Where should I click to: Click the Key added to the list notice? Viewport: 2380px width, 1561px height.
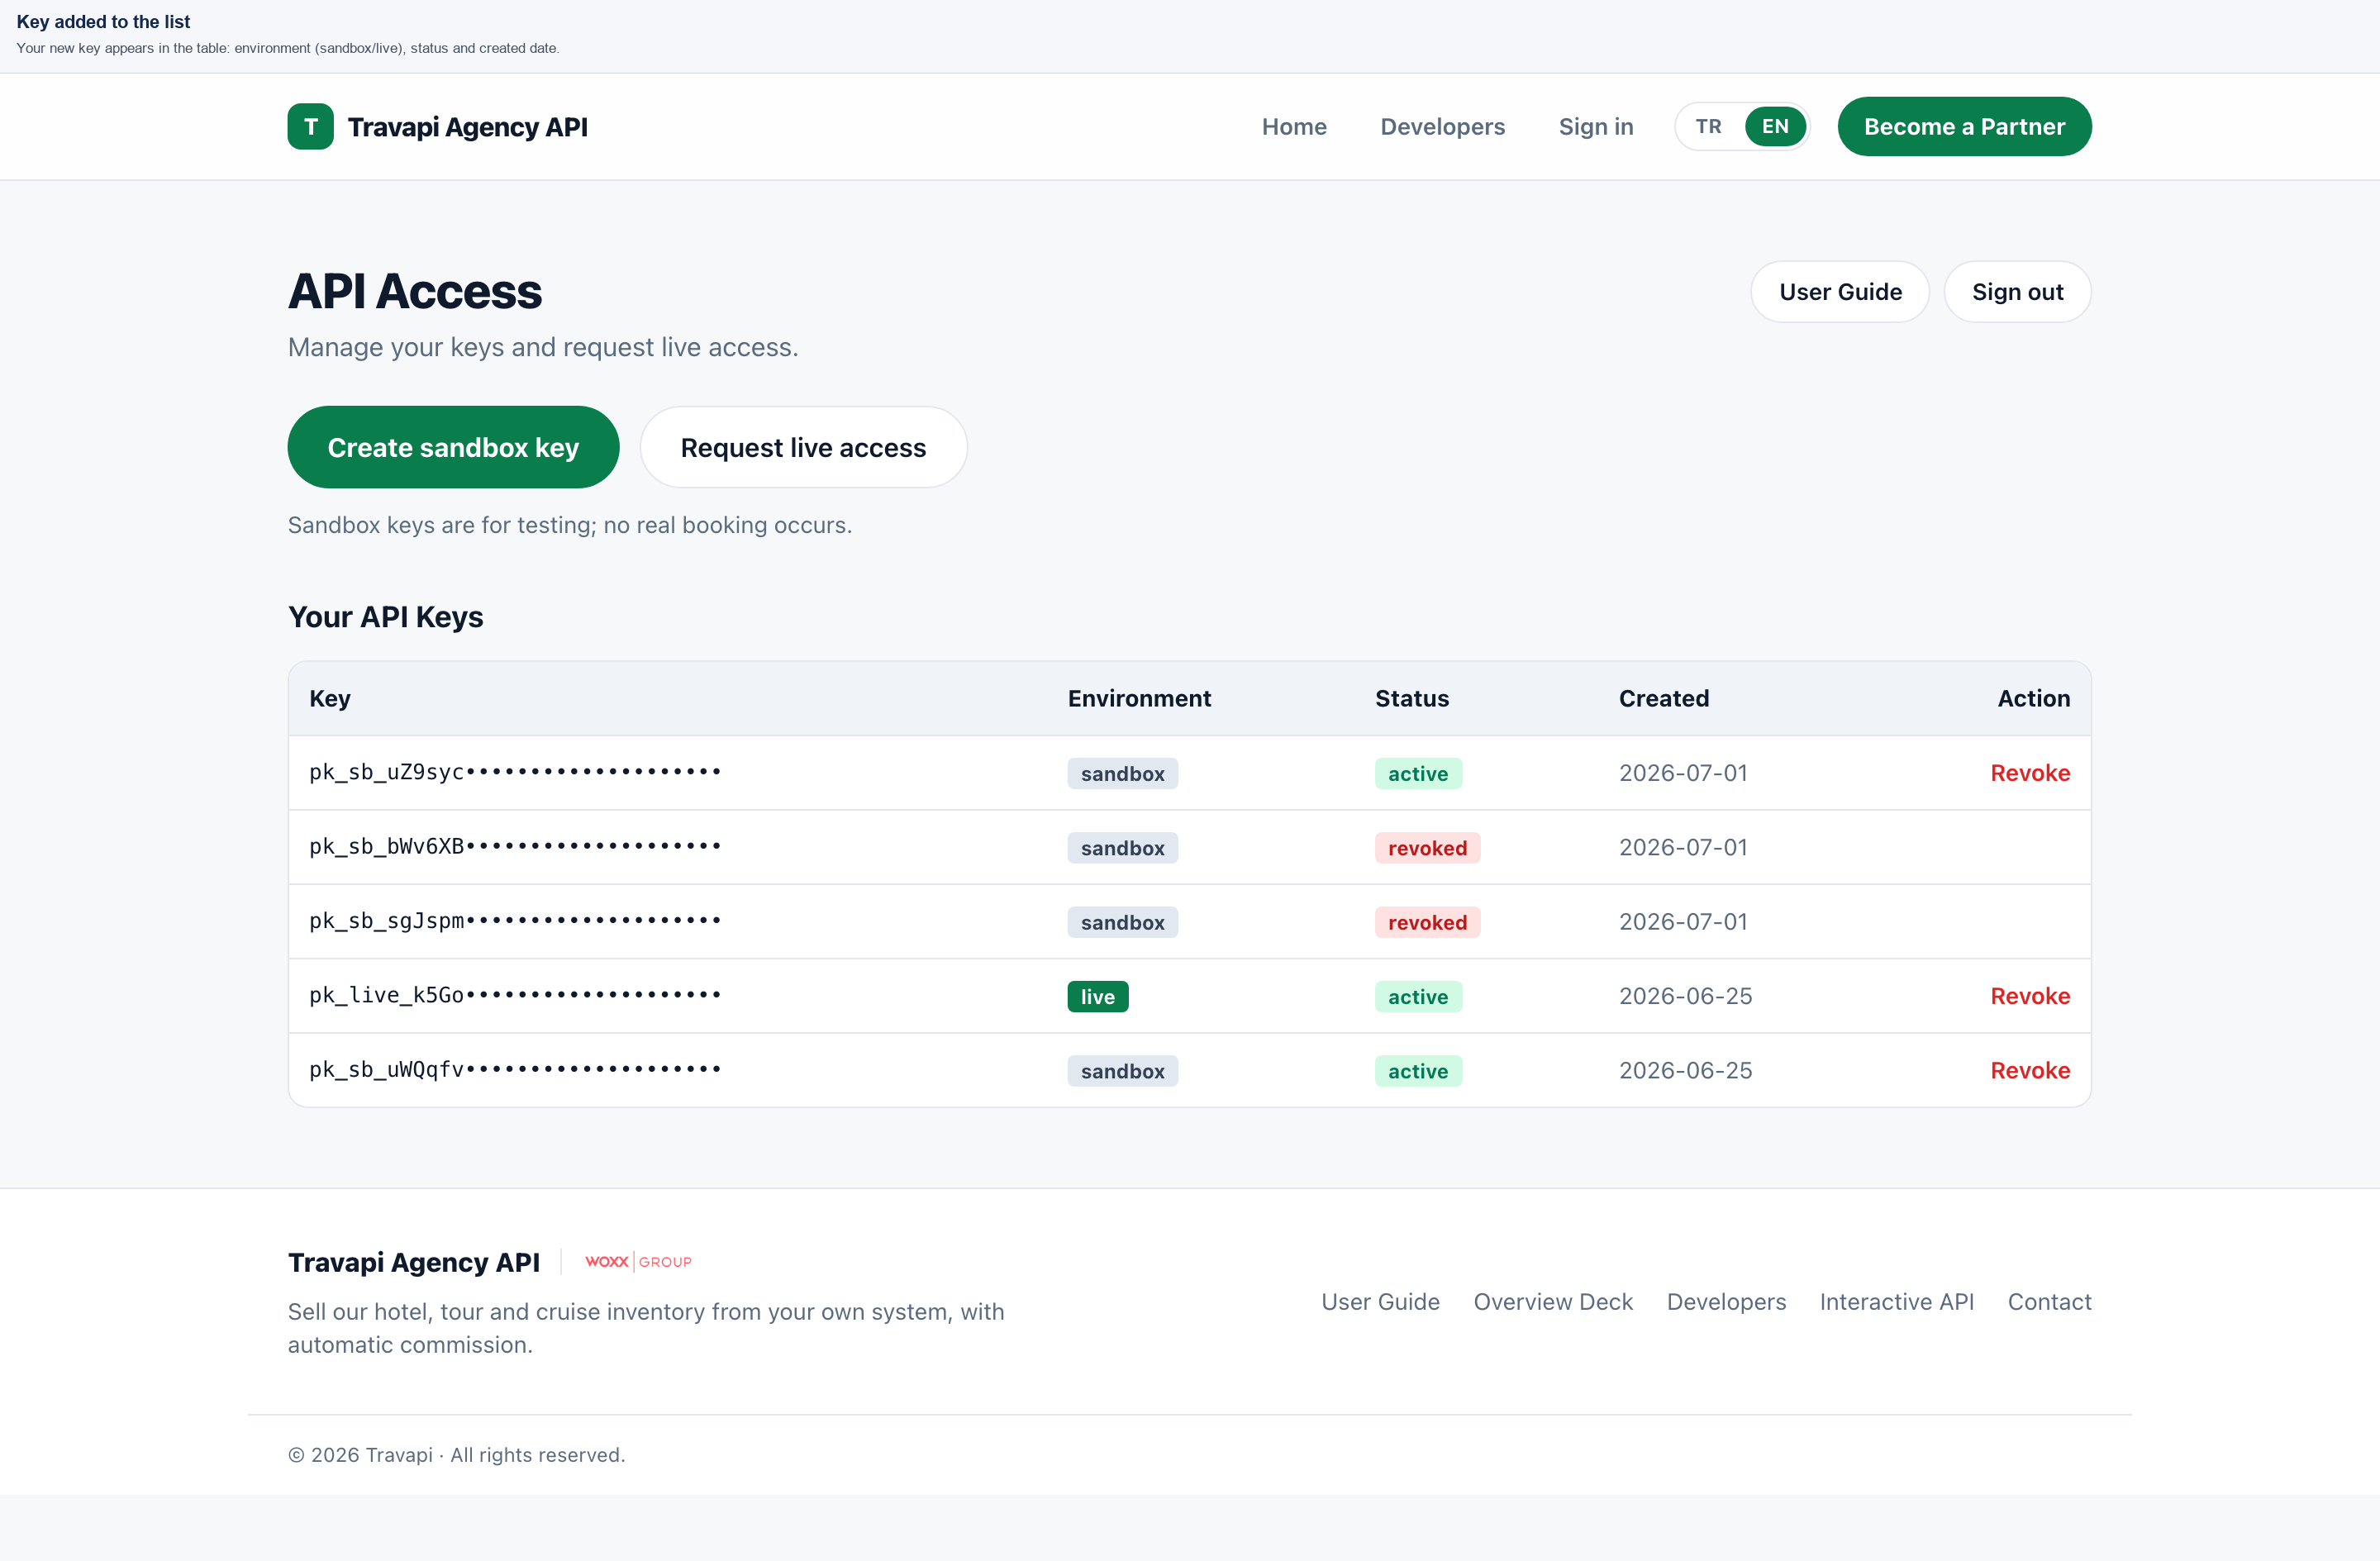click(103, 22)
